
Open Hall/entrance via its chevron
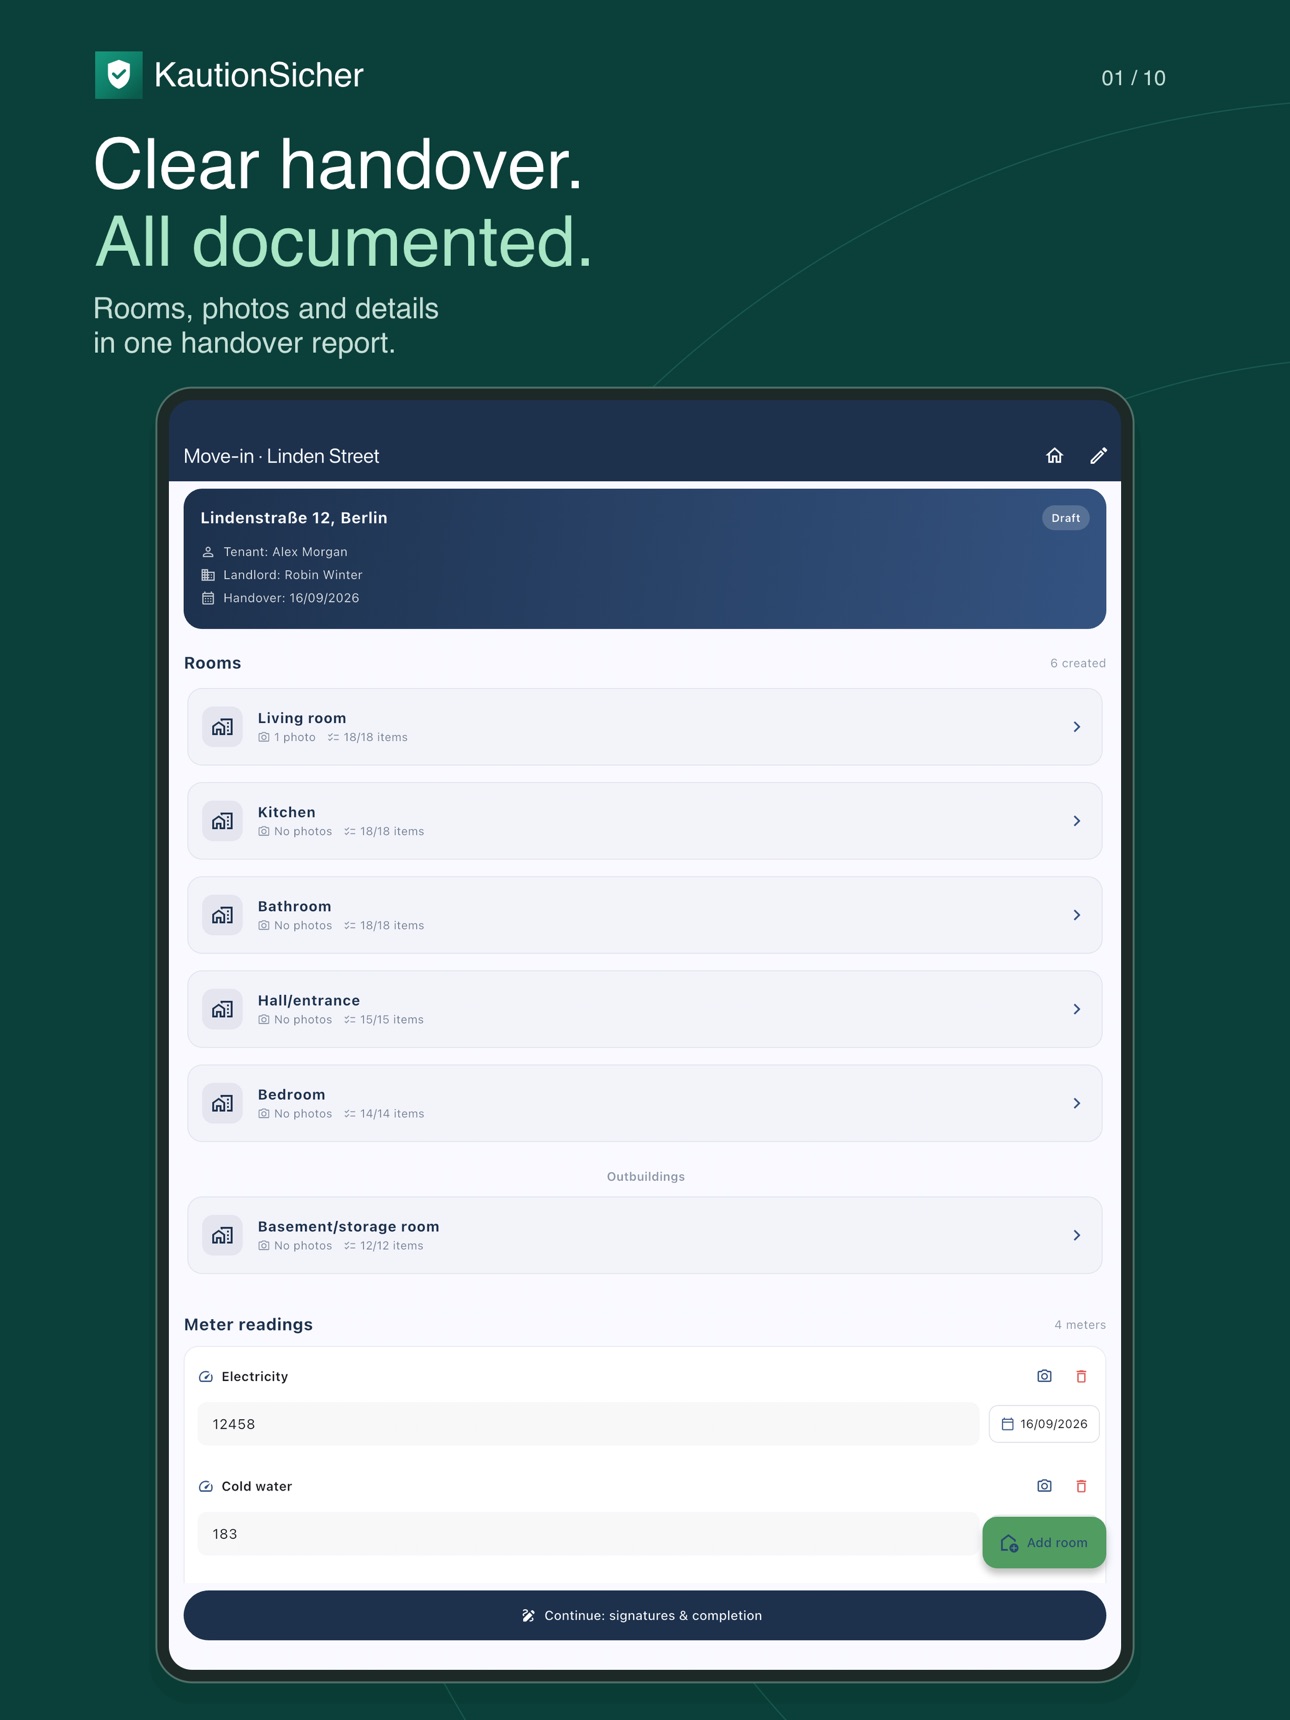click(1077, 1009)
